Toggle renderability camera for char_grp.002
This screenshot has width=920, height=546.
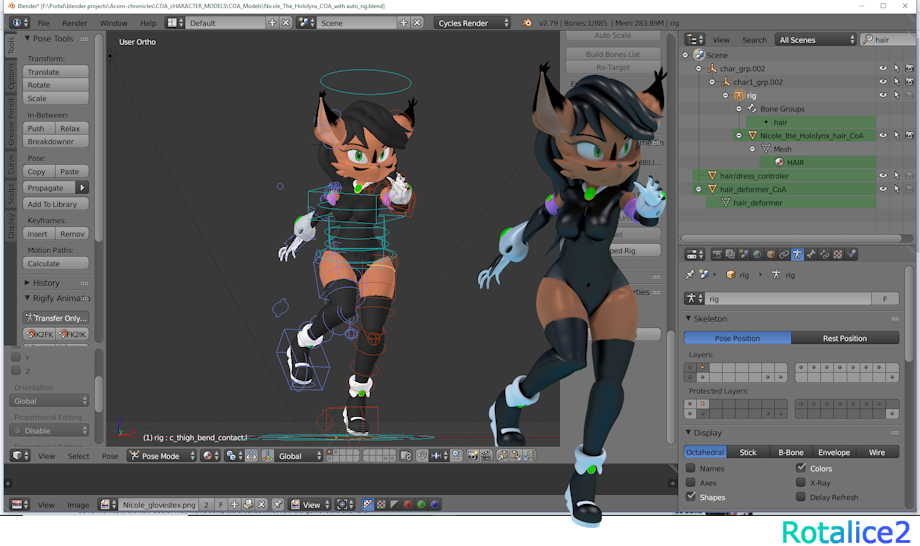[909, 69]
